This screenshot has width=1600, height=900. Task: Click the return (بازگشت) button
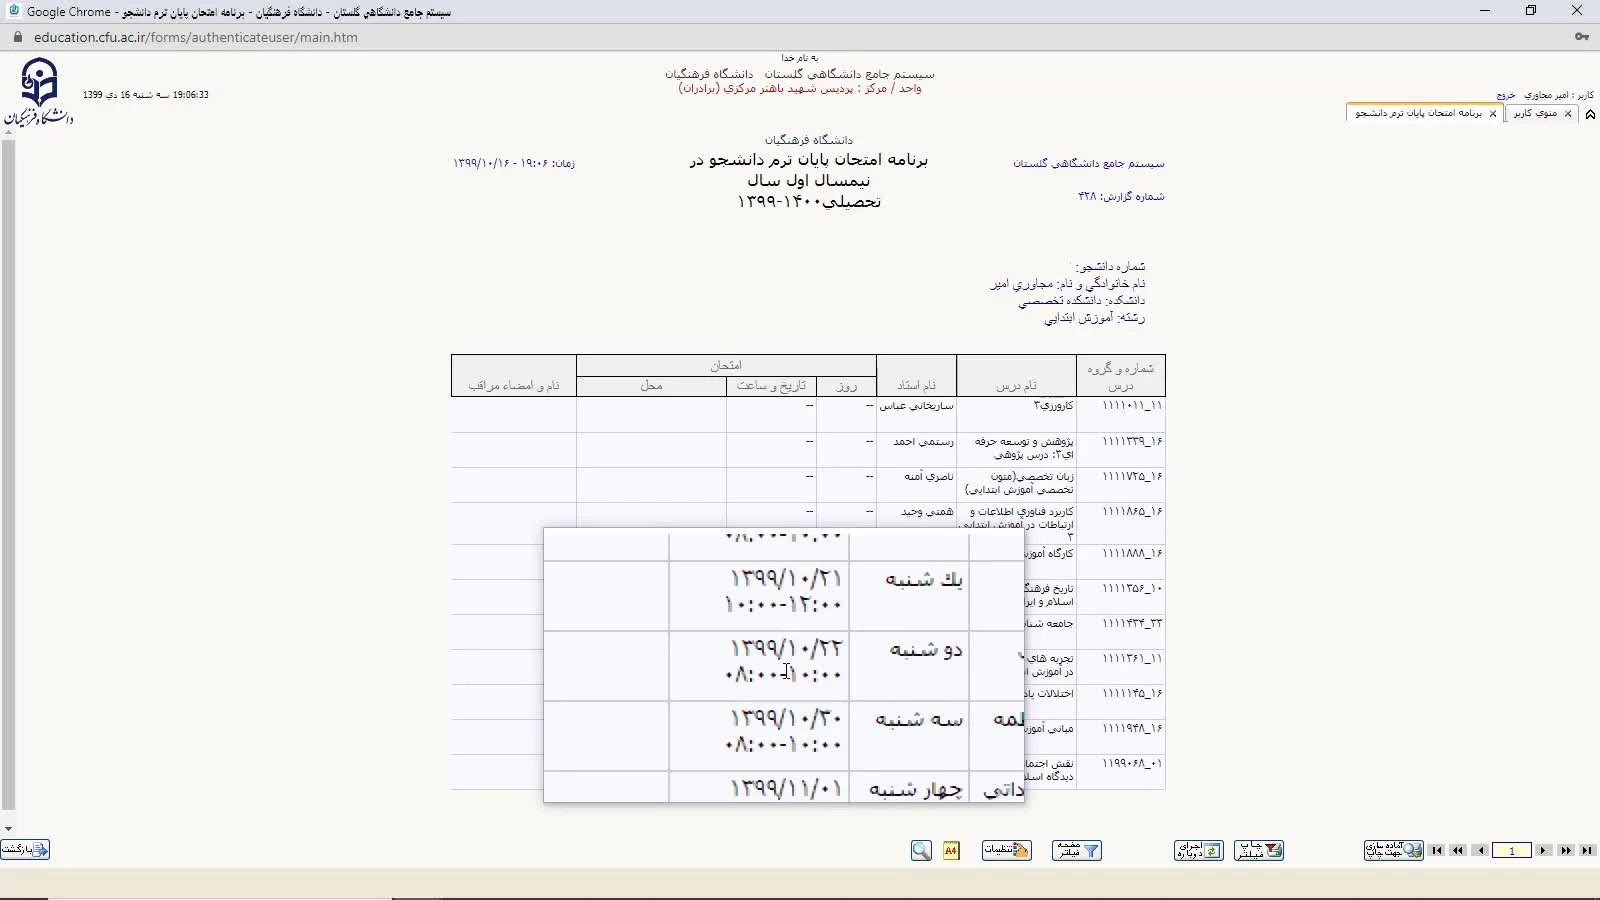pyautogui.click(x=25, y=850)
